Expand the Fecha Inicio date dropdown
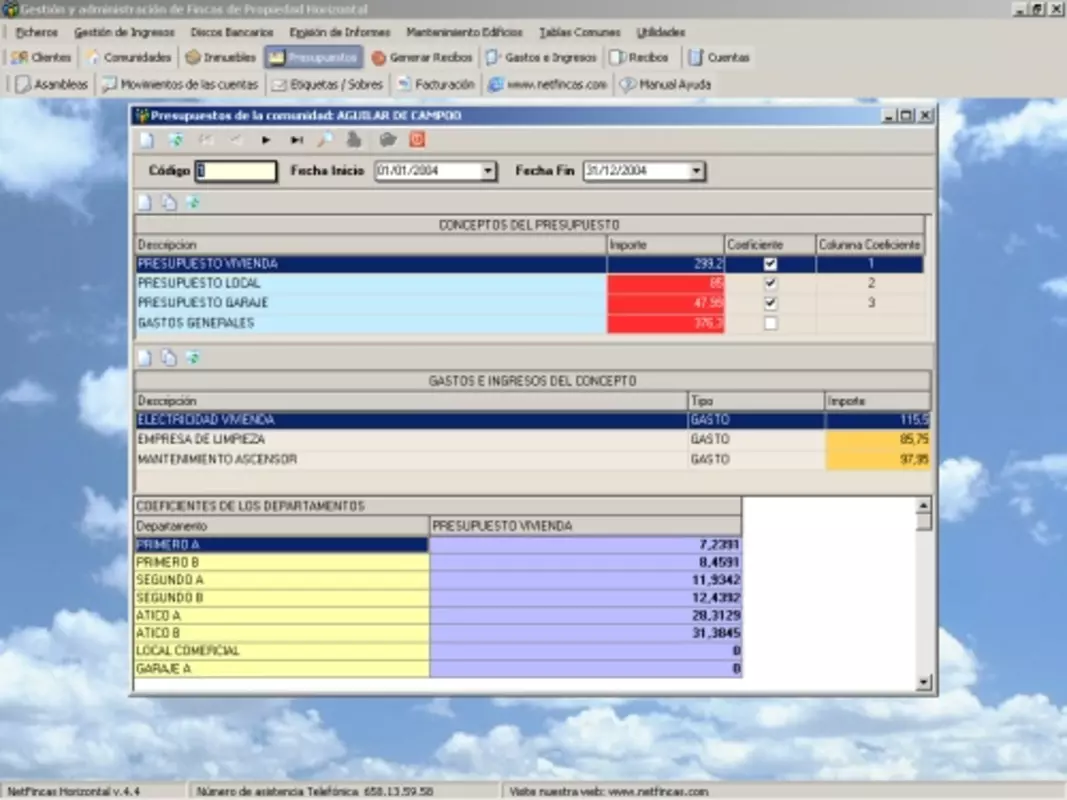This screenshot has width=1067, height=800. [x=488, y=171]
